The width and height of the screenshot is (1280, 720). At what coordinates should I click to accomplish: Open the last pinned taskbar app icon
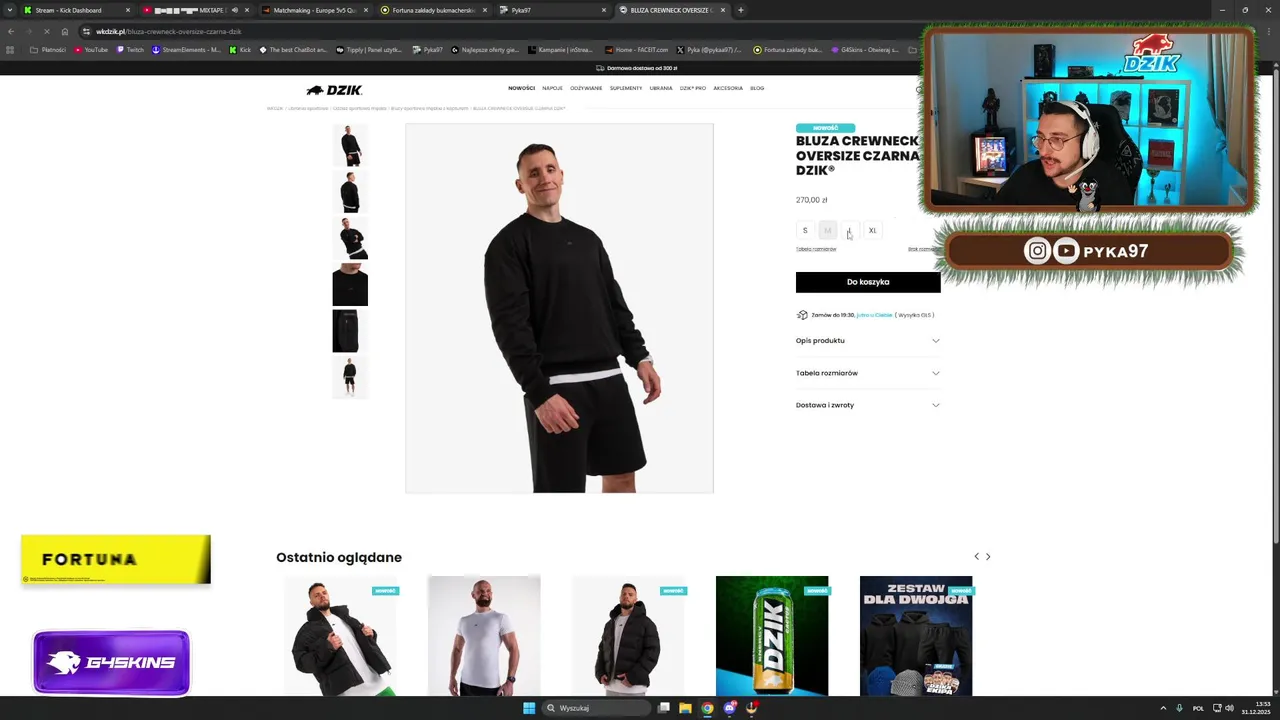(752, 708)
